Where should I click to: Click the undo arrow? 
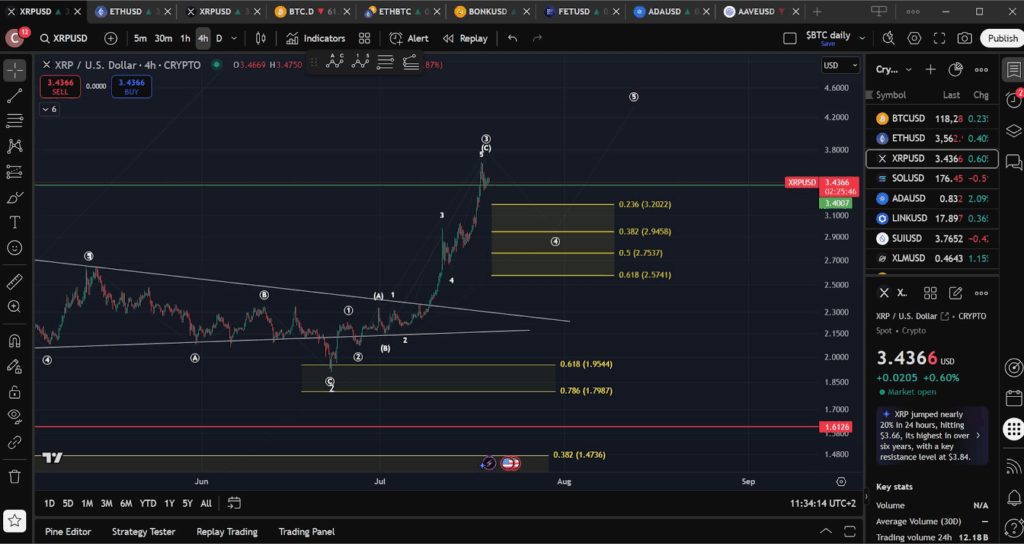pyautogui.click(x=513, y=39)
